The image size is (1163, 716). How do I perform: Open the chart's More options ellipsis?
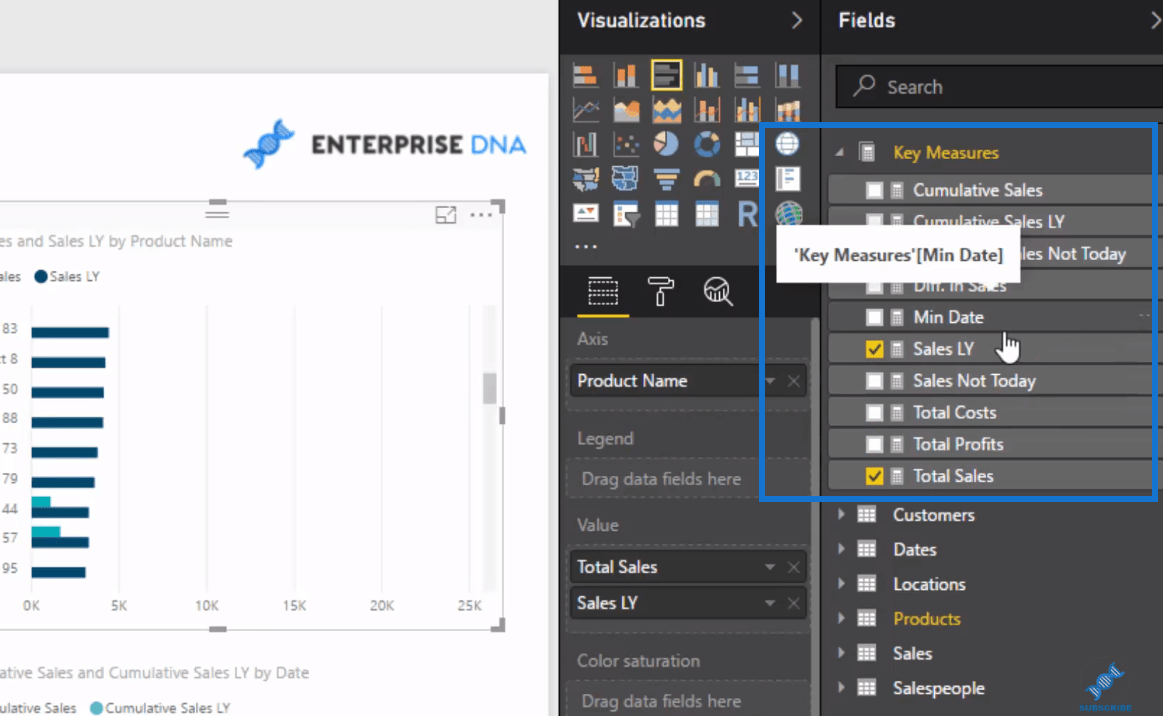(481, 215)
